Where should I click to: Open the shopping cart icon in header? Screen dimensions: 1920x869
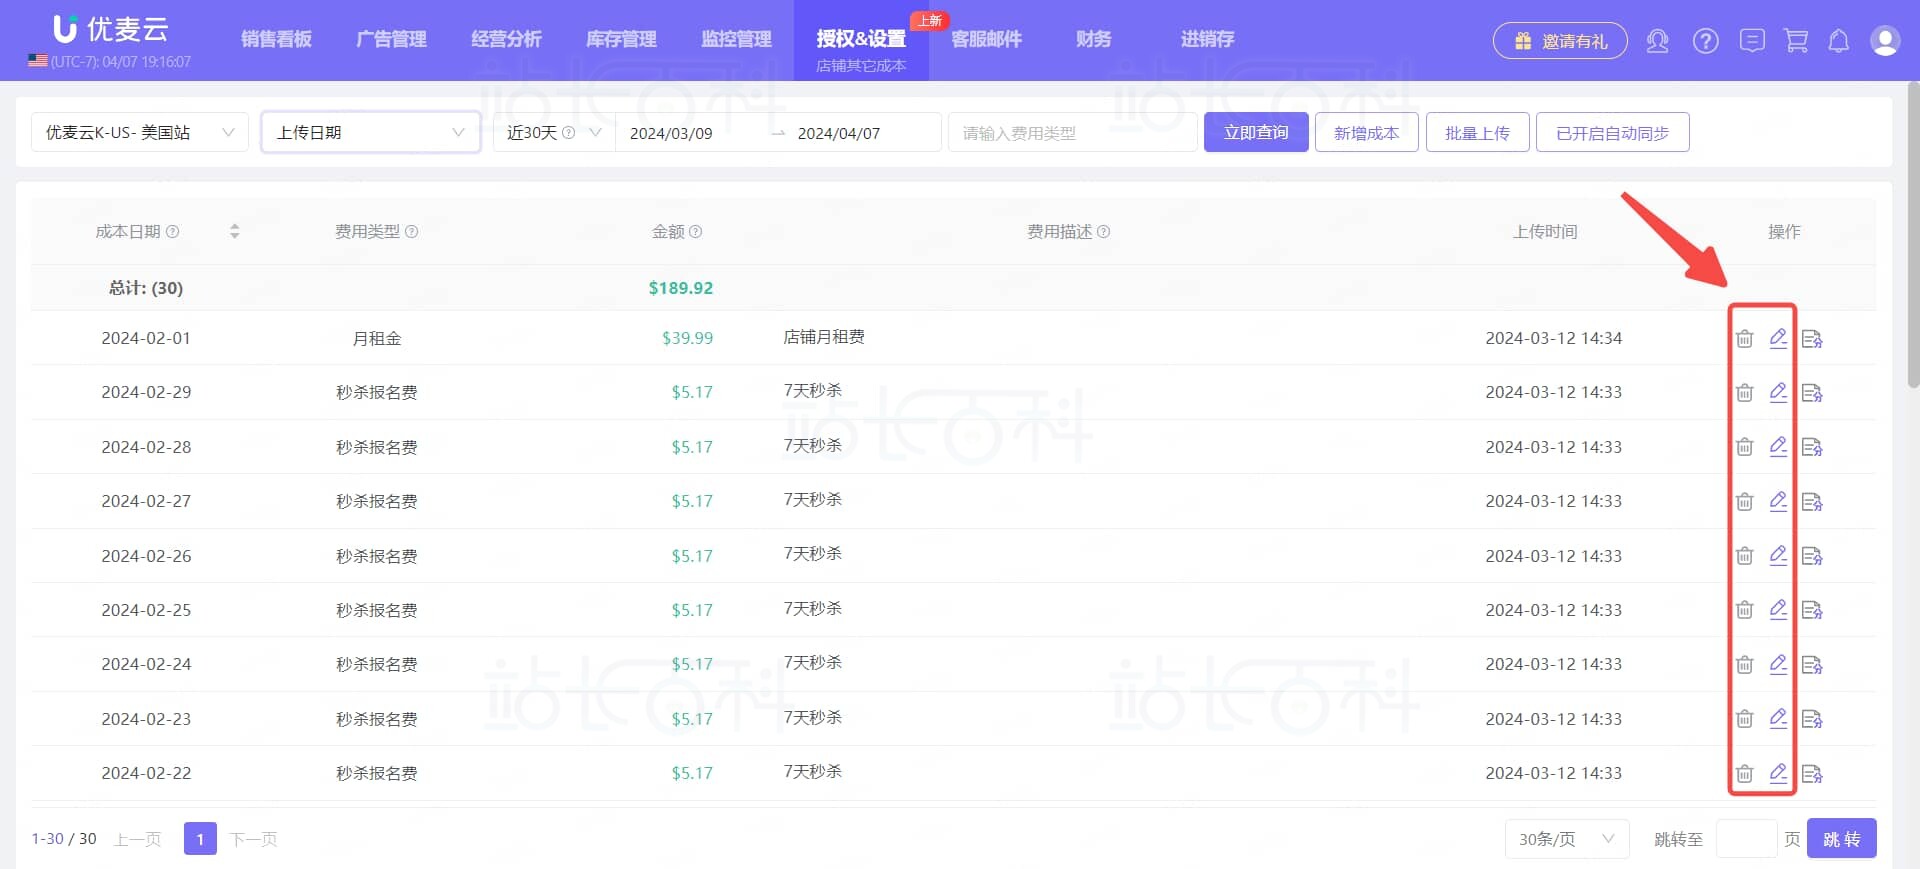(1796, 41)
